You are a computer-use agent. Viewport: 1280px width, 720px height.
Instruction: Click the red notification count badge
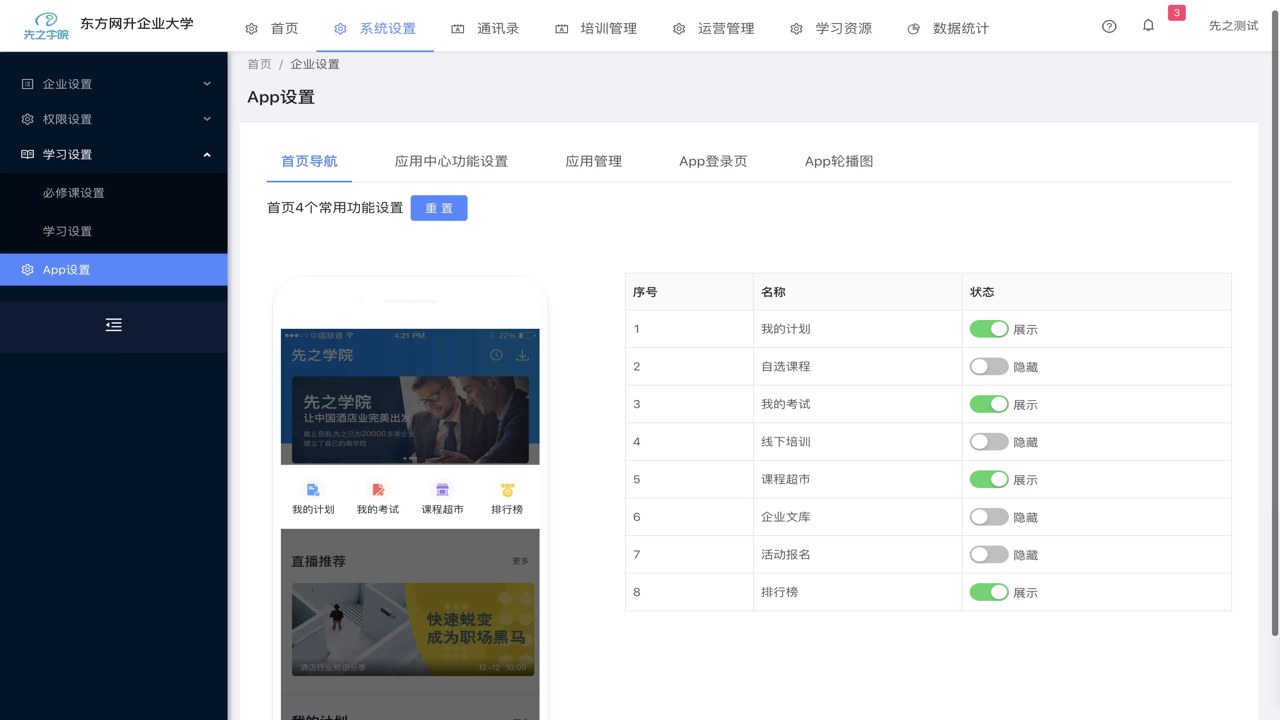(1176, 13)
